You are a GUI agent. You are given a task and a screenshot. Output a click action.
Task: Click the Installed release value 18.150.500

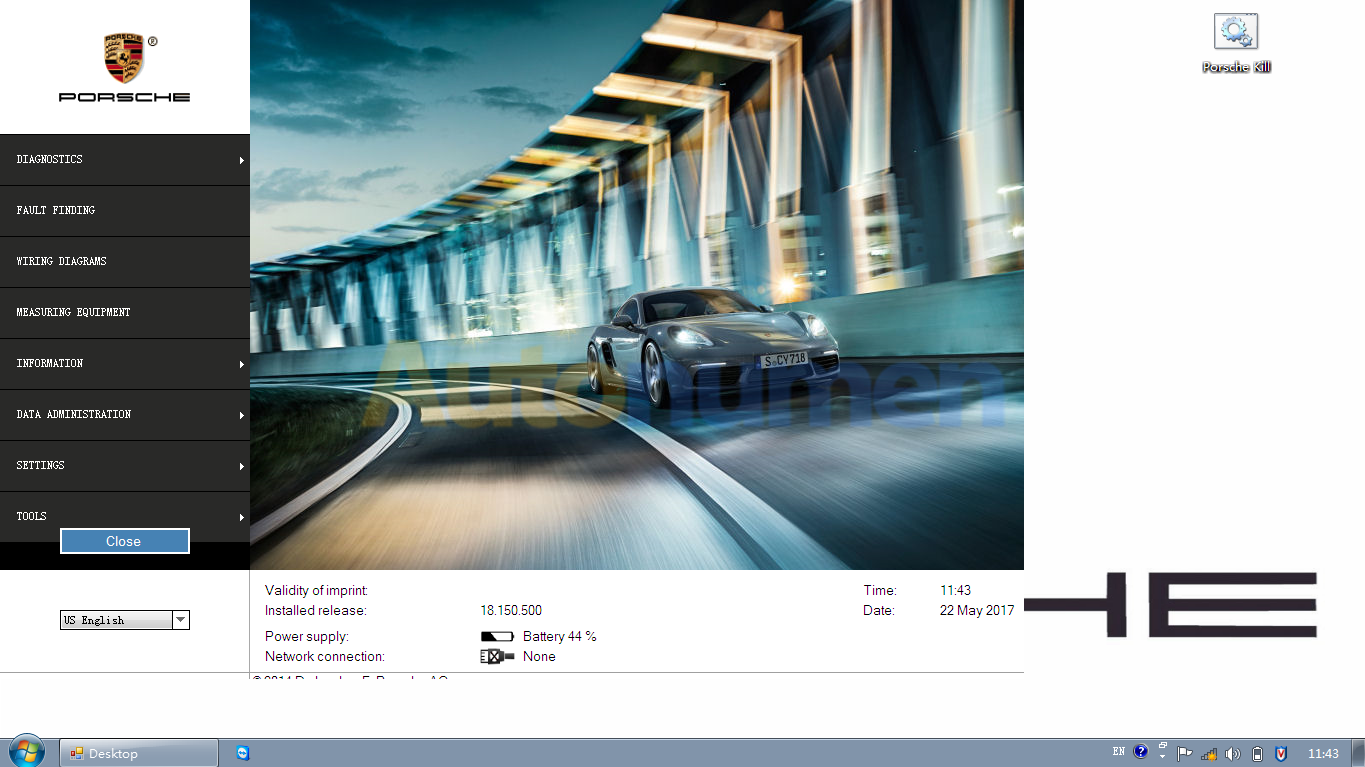click(511, 610)
